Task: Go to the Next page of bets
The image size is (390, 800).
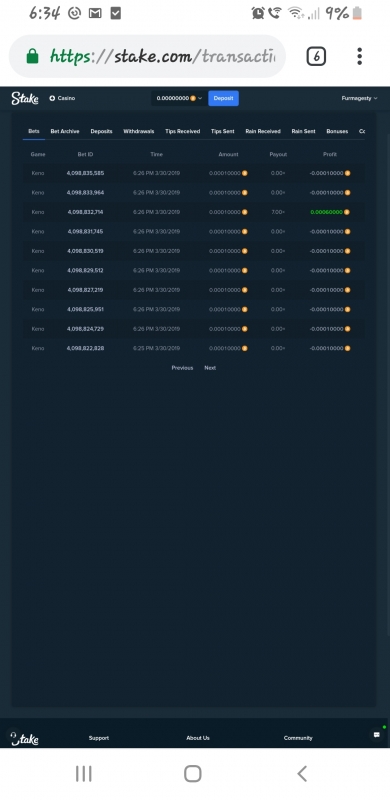Action: click(210, 368)
